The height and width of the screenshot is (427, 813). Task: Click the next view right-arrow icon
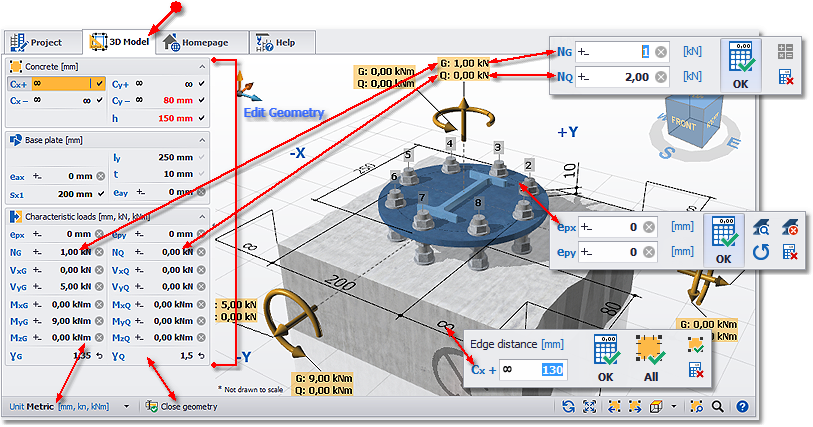[x=635, y=407]
